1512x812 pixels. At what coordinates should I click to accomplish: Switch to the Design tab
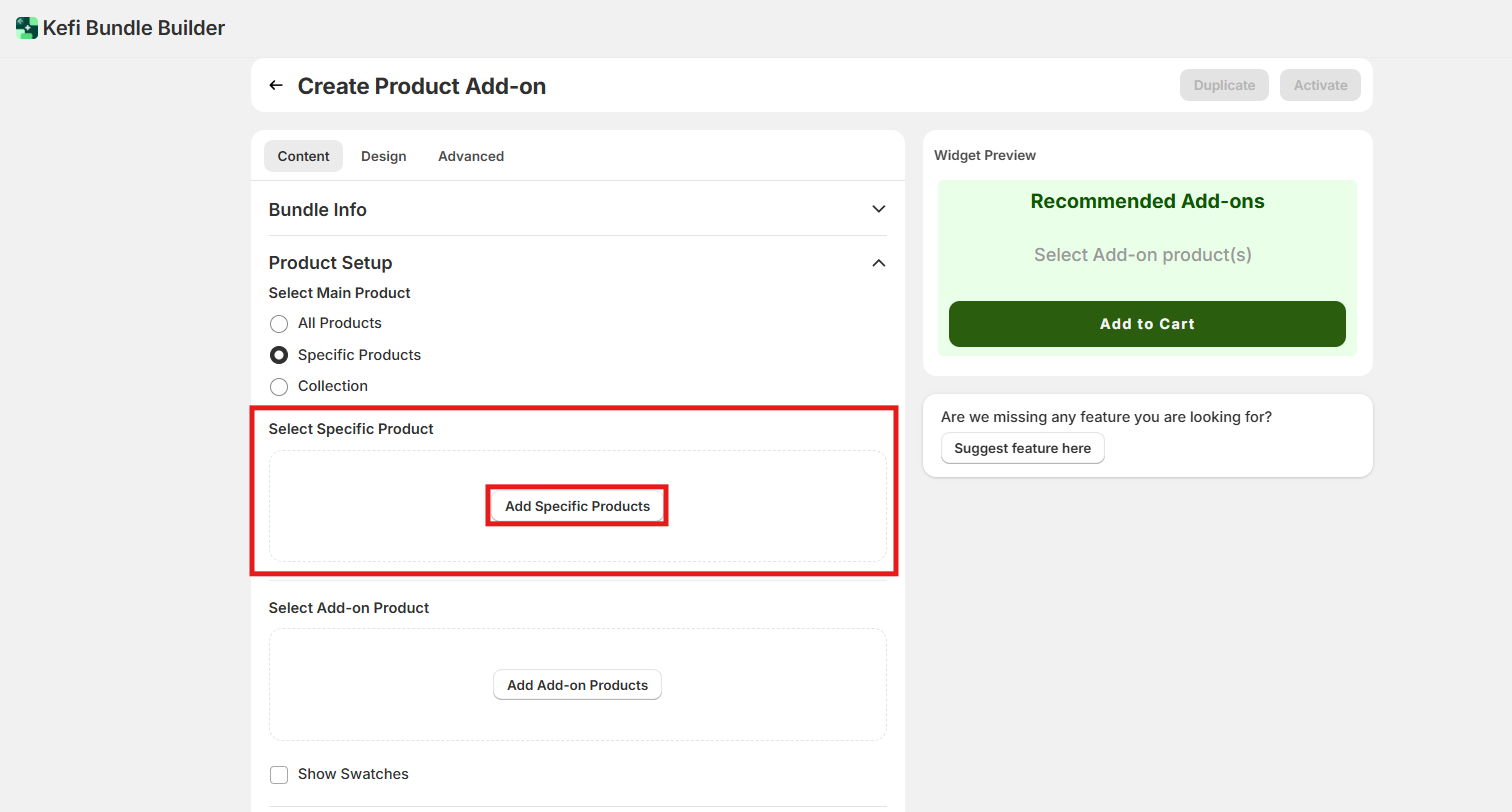[x=383, y=156]
